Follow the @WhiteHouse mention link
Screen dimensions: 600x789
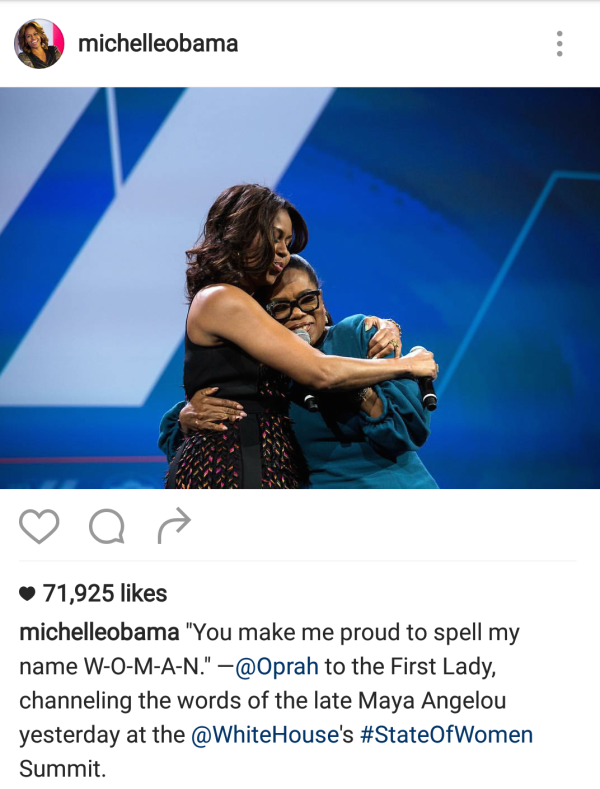[x=266, y=735]
